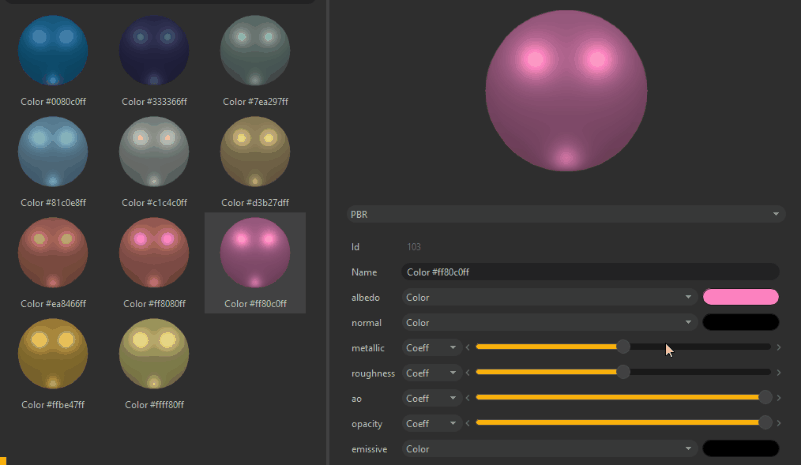Open the albedo Color type dropdown

click(549, 297)
